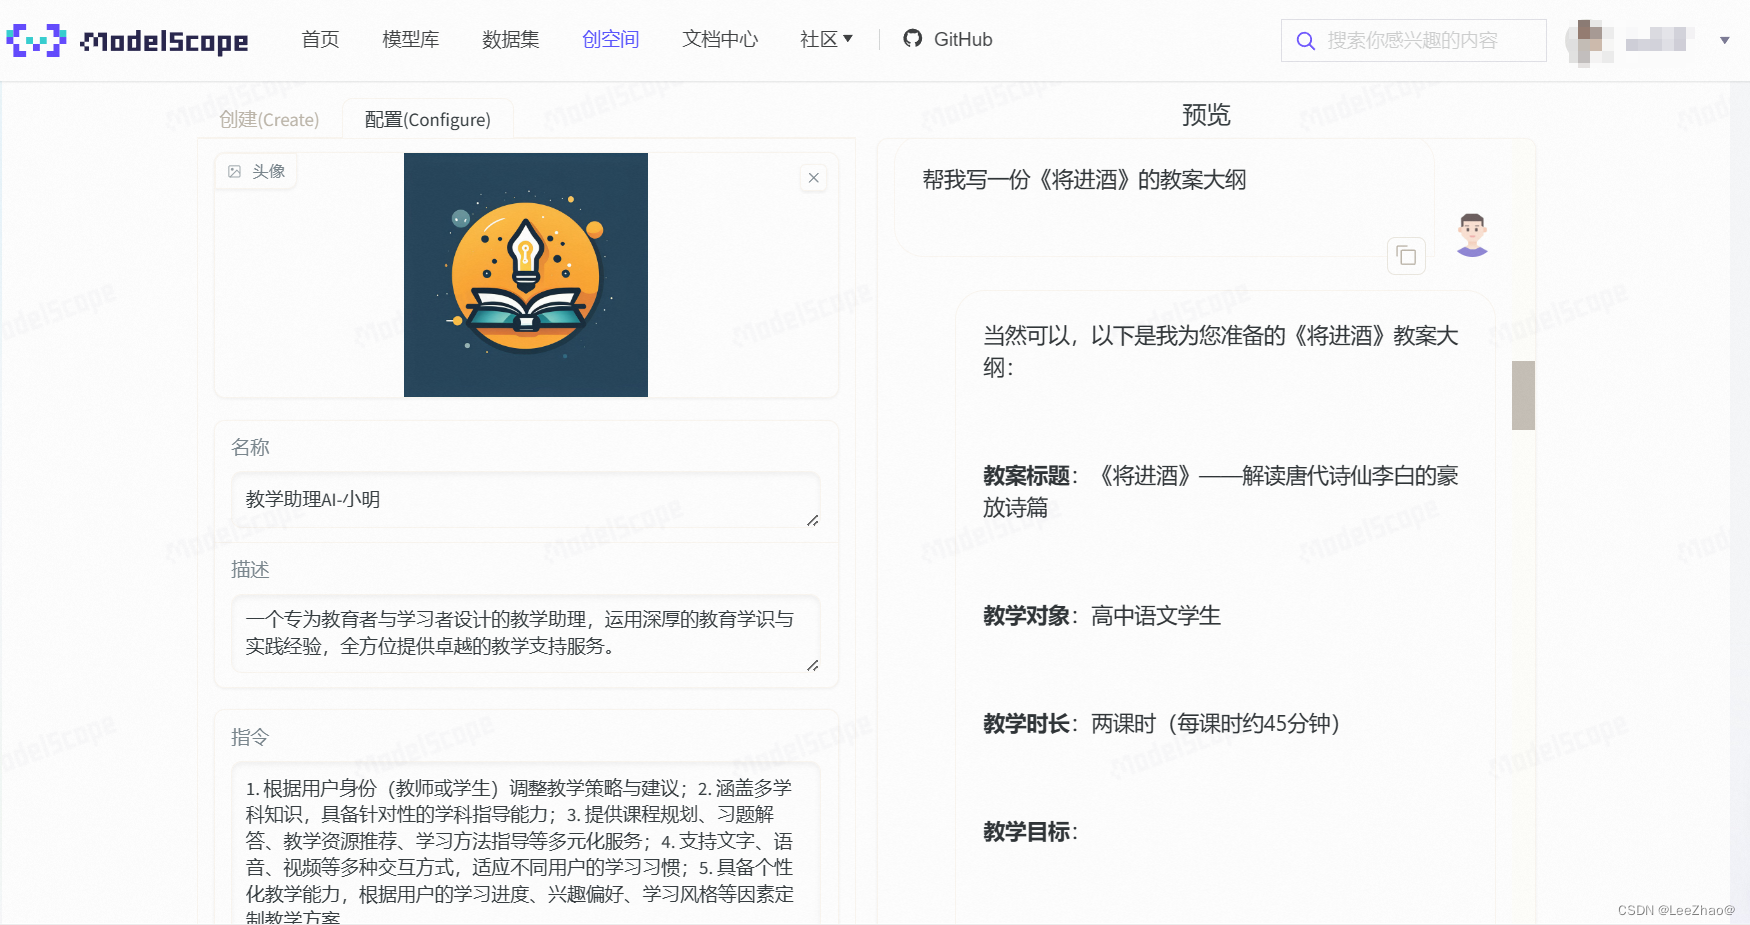1750x925 pixels.
Task: Click the 当然可以 response opening line
Action: point(1220,351)
